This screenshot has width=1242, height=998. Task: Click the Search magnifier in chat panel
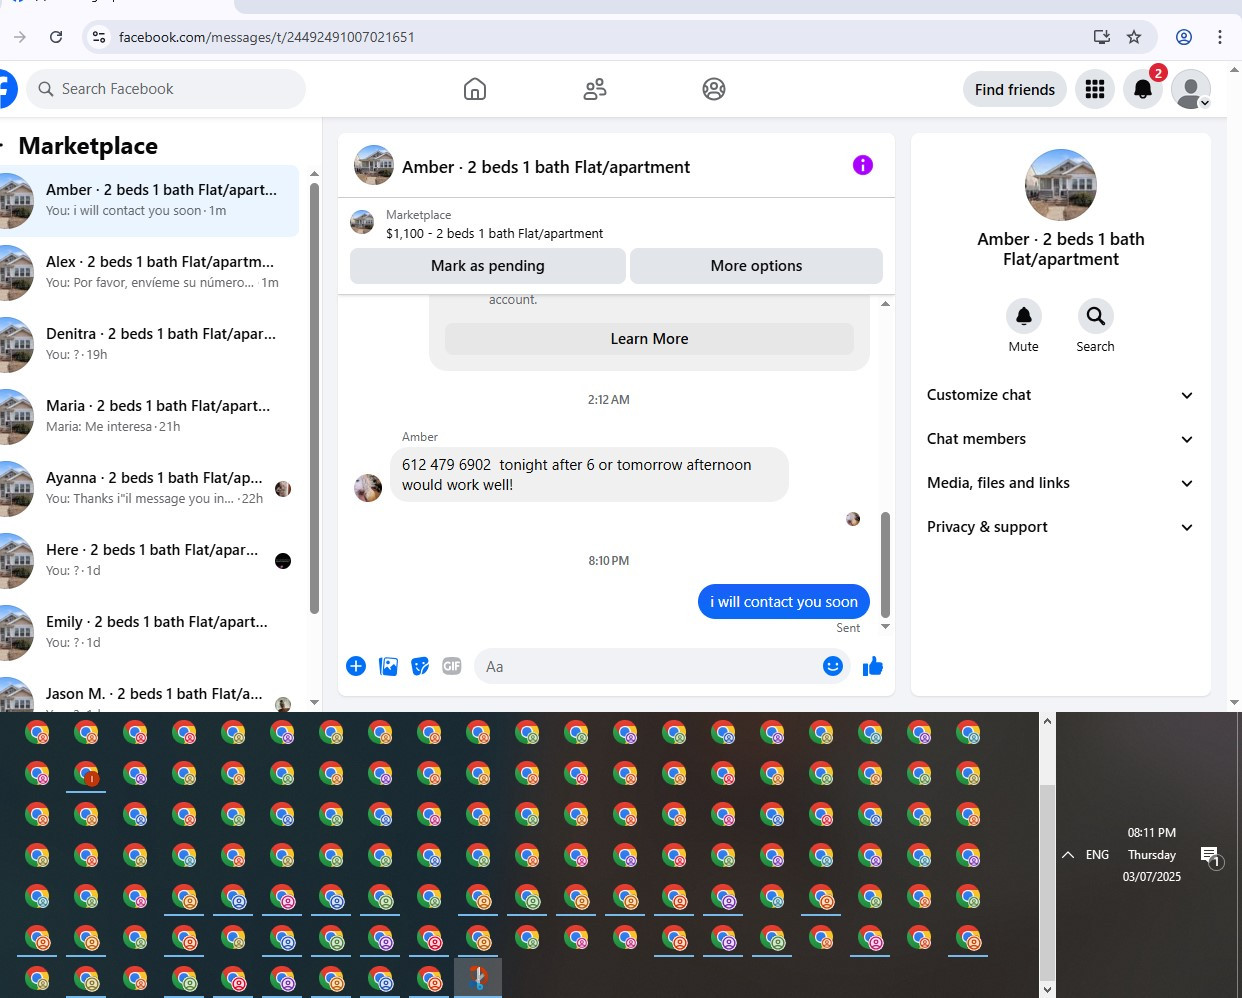click(x=1096, y=316)
